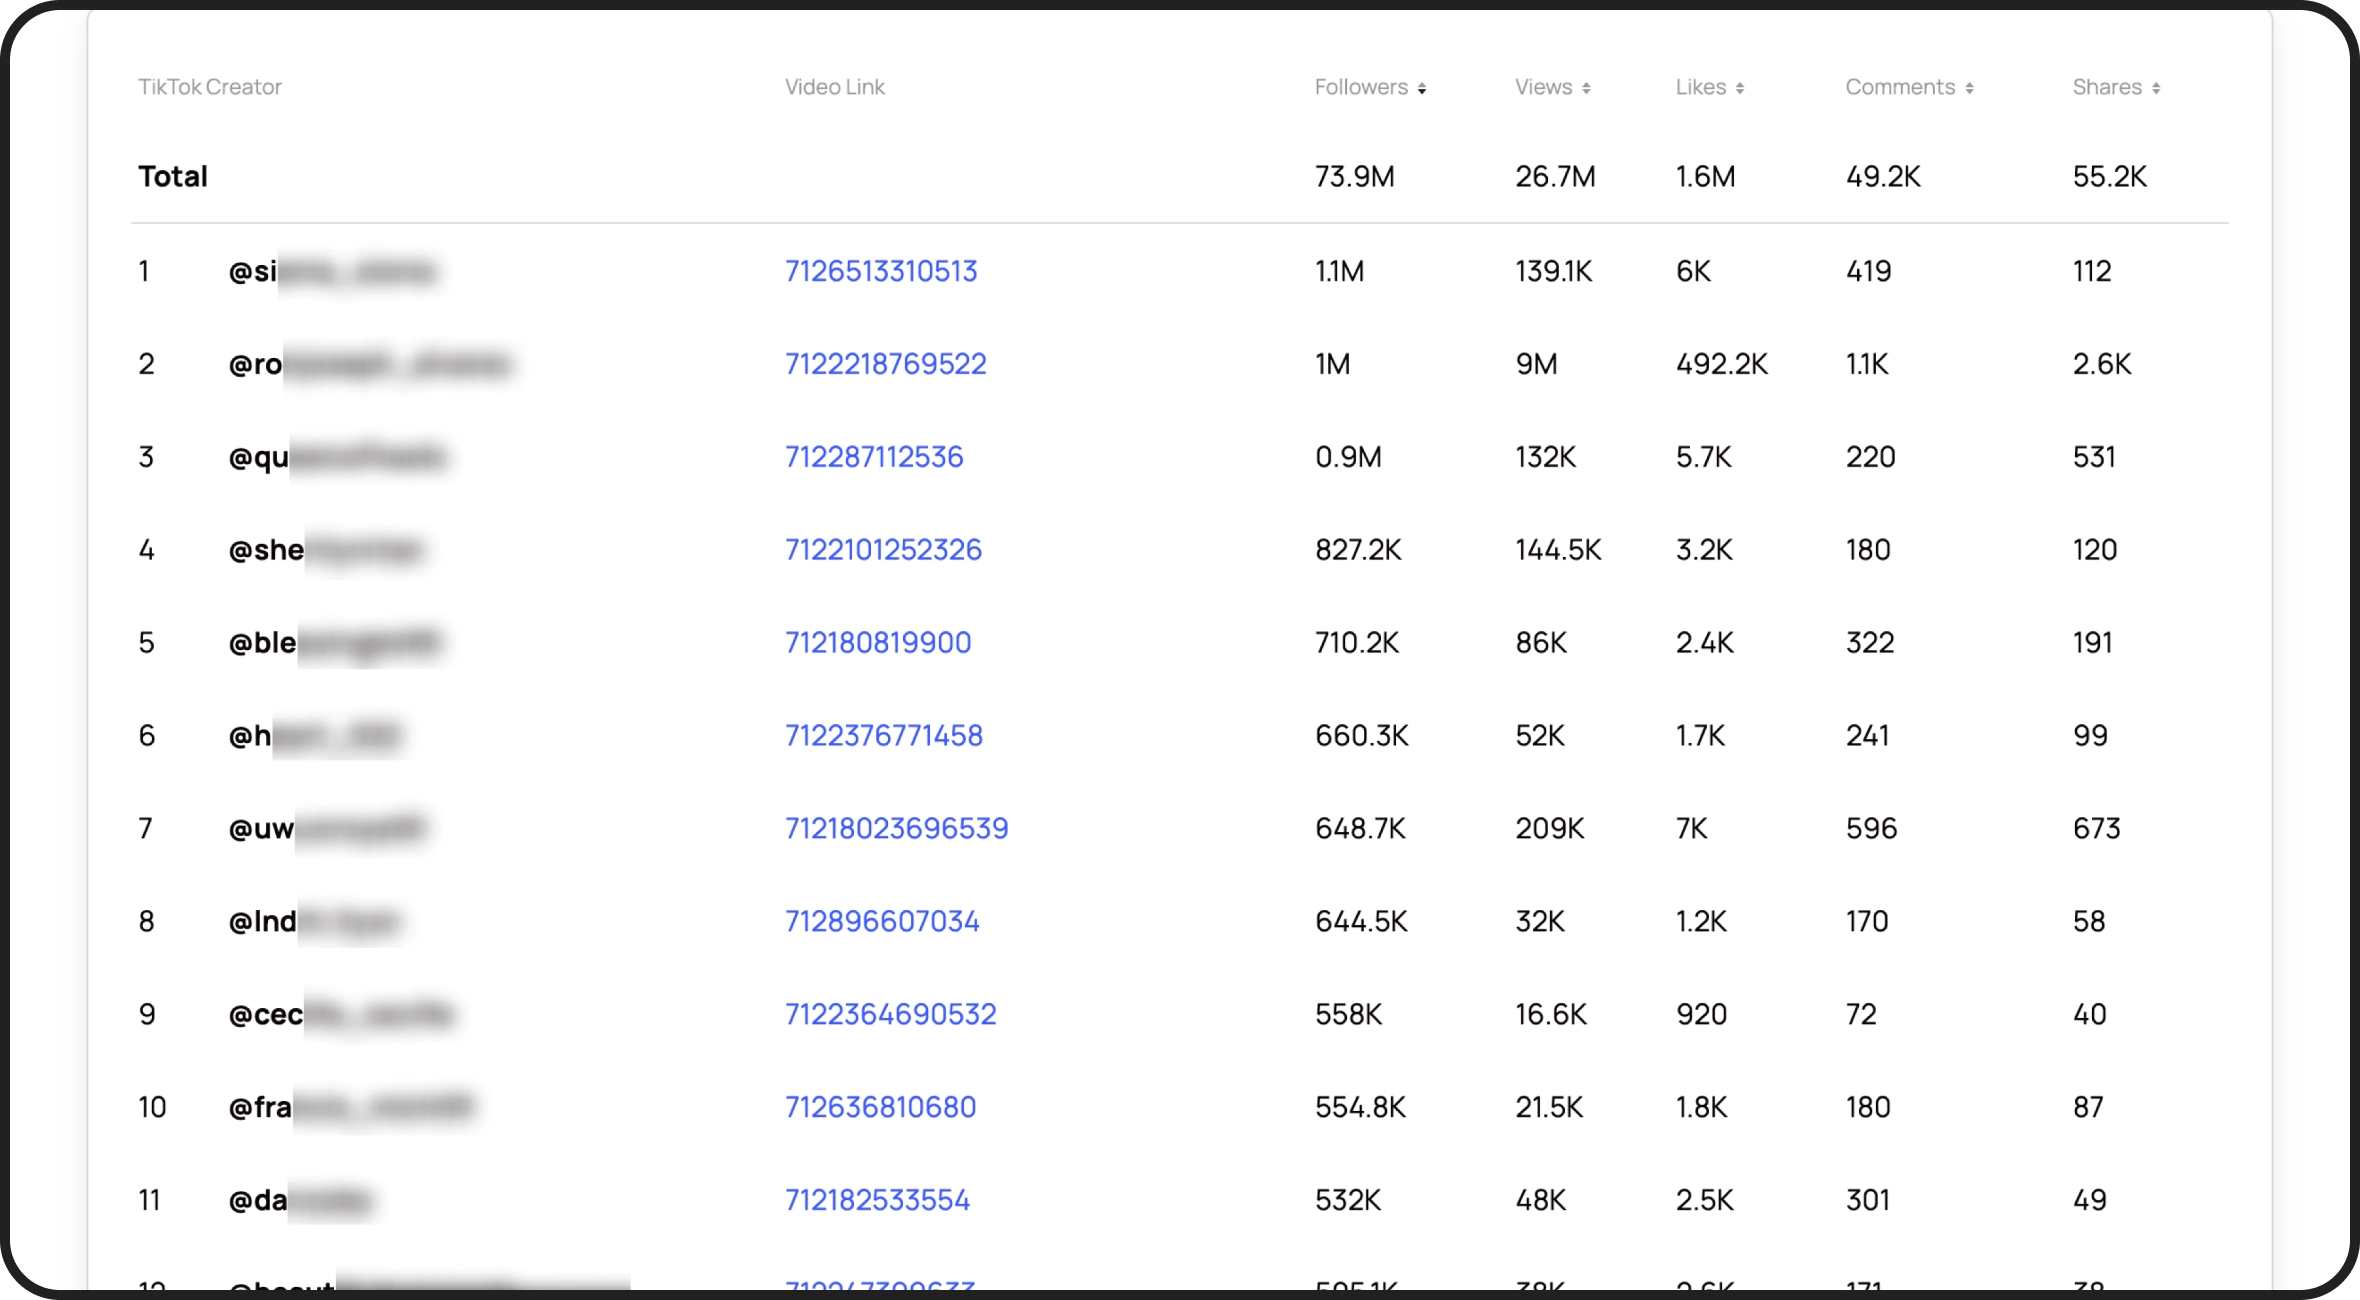The height and width of the screenshot is (1300, 2360).
Task: Click views value 139.1K
Action: pos(1554,271)
